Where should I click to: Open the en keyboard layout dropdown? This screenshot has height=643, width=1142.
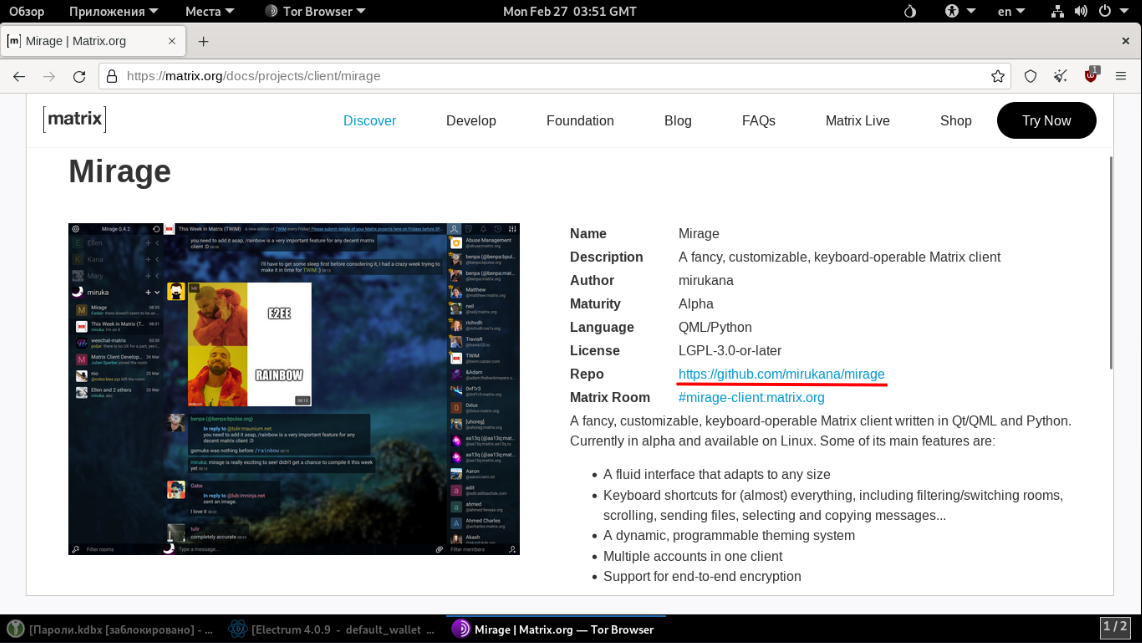tap(1012, 11)
